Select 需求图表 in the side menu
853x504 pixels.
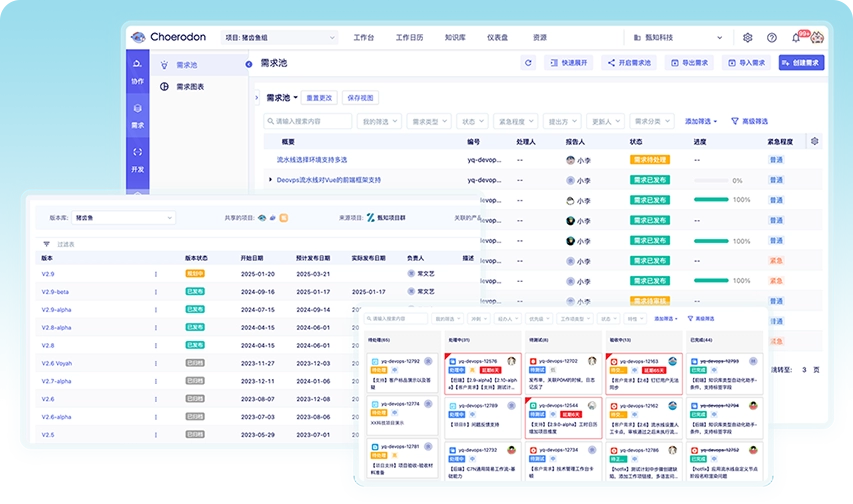click(x=199, y=87)
